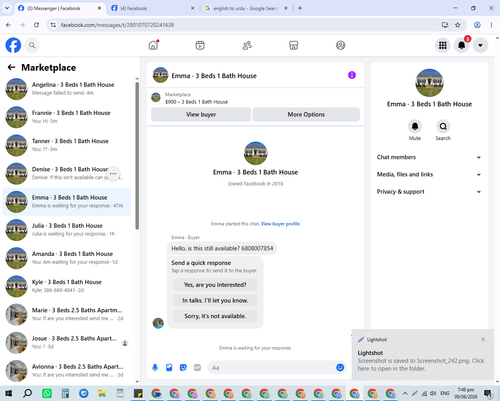This screenshot has width=500, height=401.
Task: Open the apps grid menu icon
Action: pos(443,45)
